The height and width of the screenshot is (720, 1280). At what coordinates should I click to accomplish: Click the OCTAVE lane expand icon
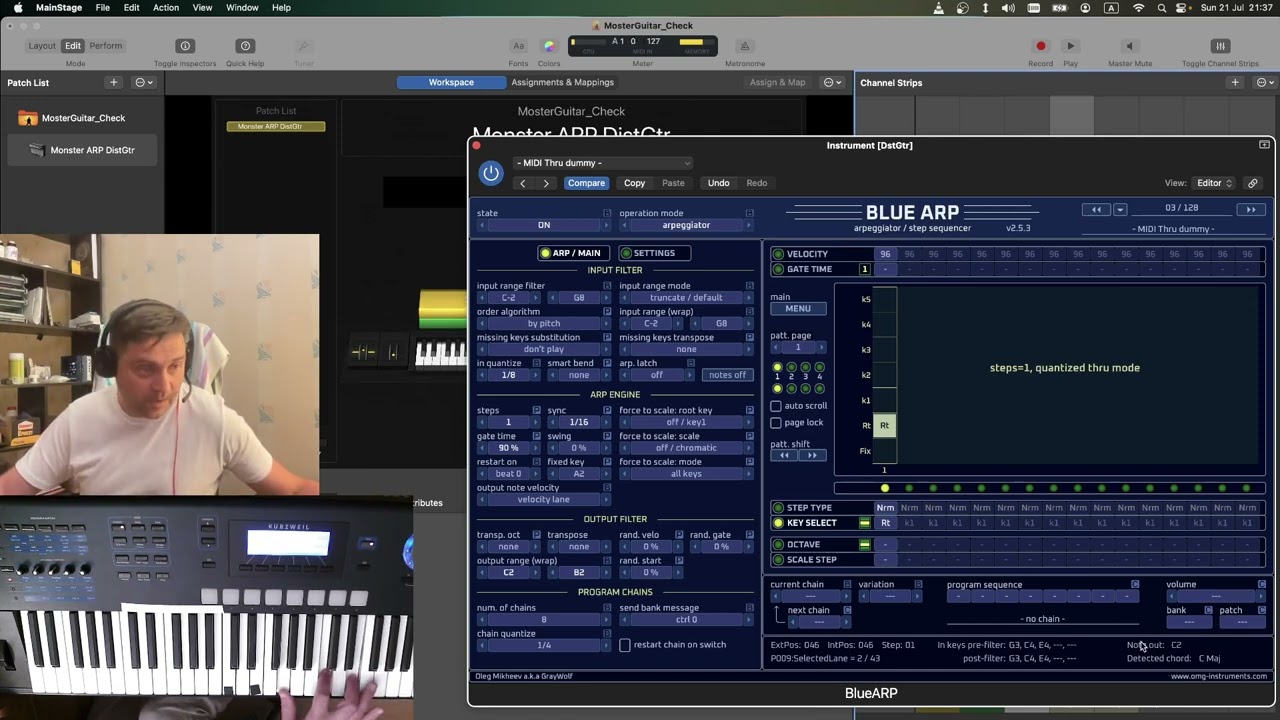pyautogui.click(x=865, y=545)
